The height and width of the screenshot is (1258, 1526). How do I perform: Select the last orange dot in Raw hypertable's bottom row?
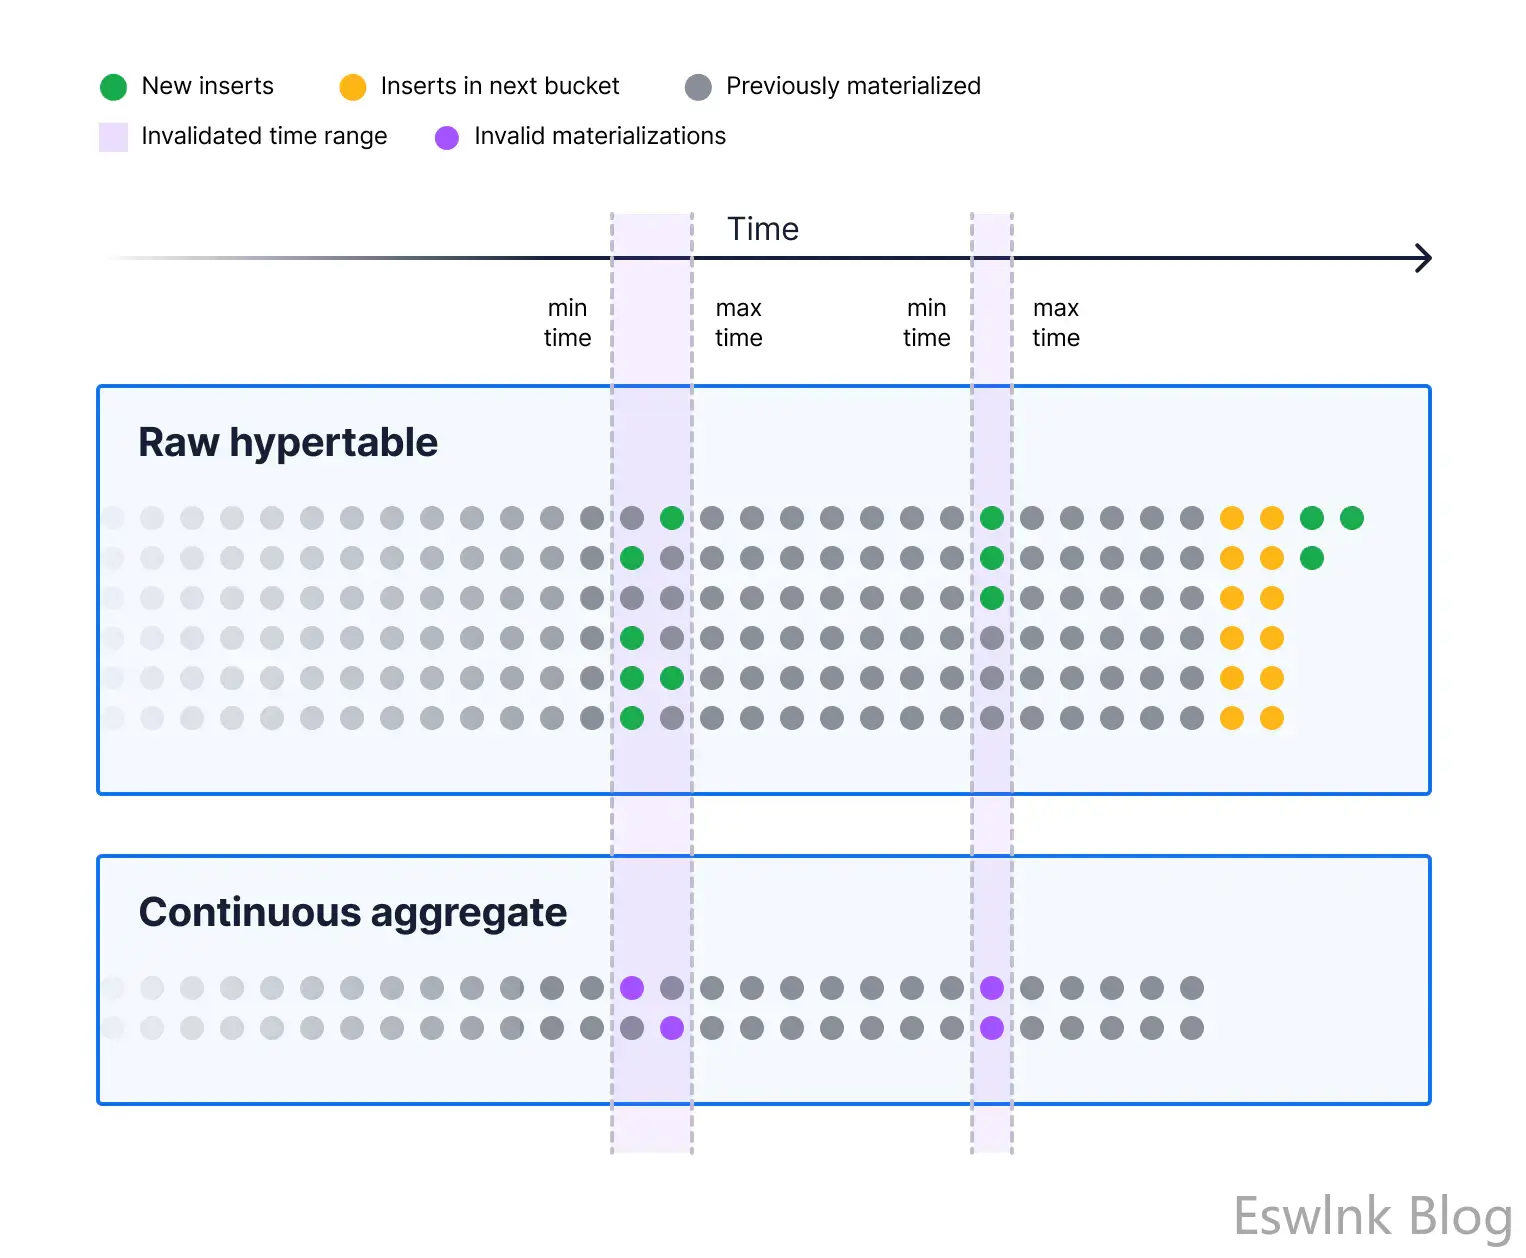(1272, 718)
